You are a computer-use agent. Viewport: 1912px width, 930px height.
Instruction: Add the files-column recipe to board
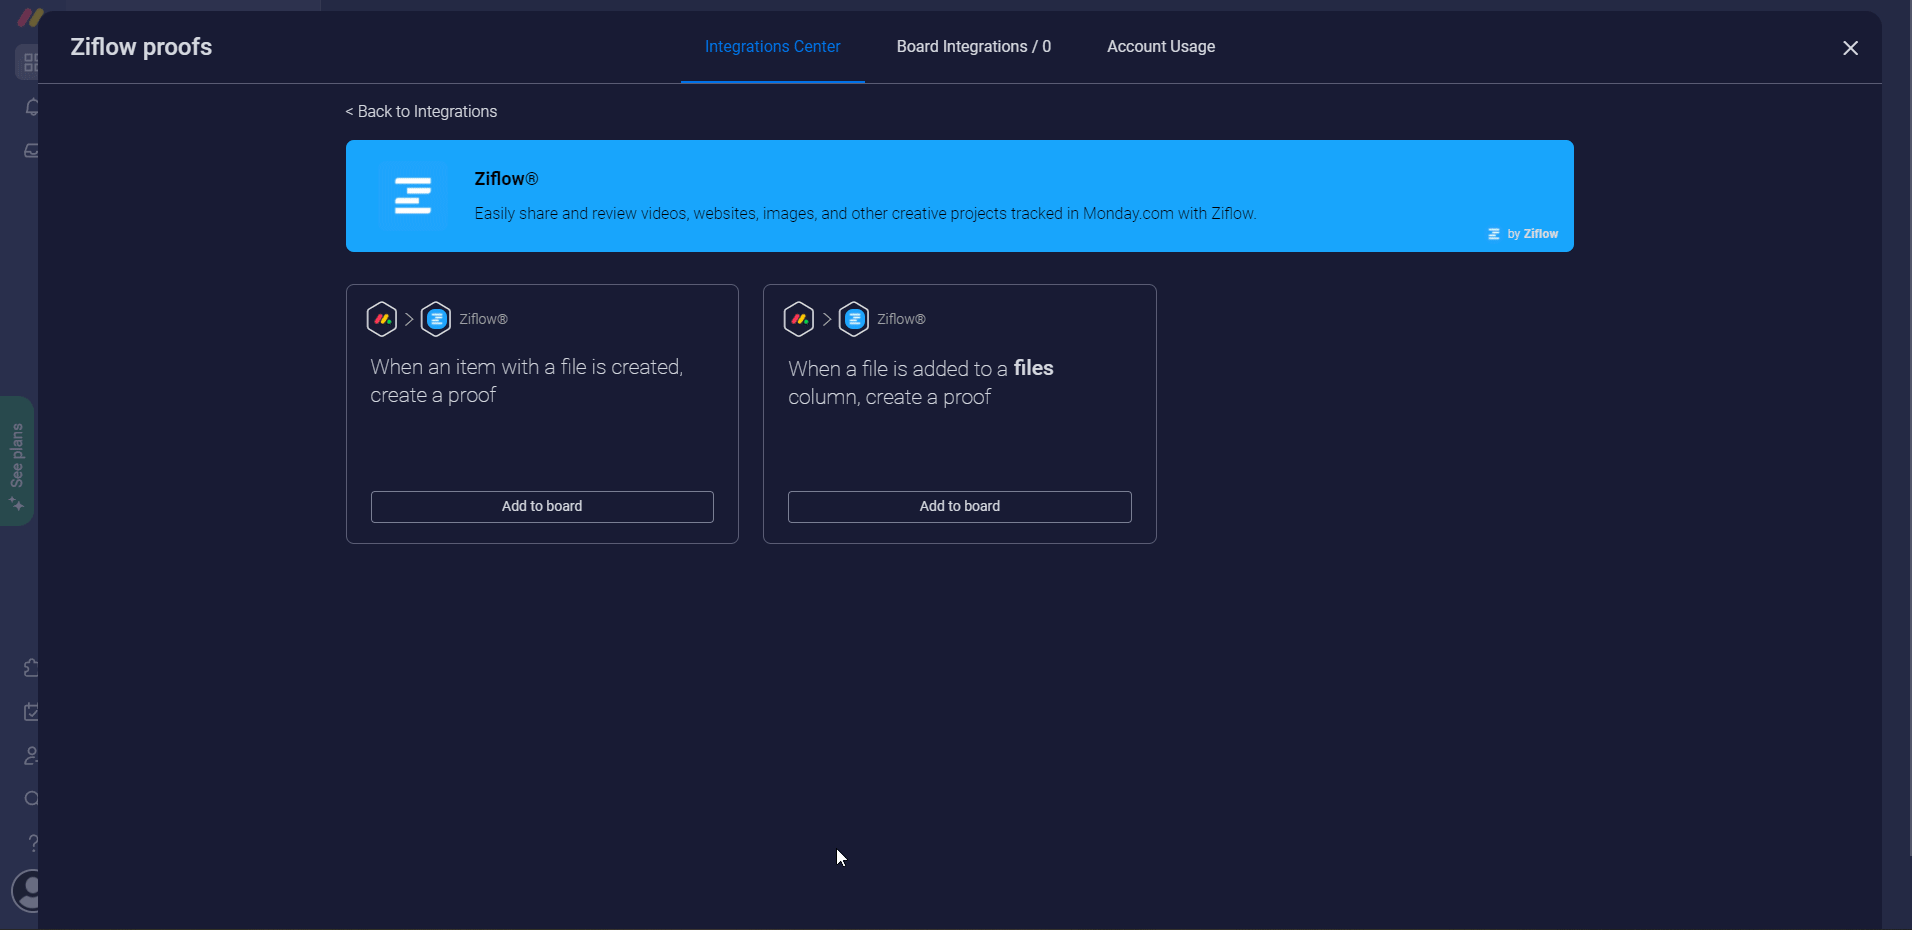(957, 507)
